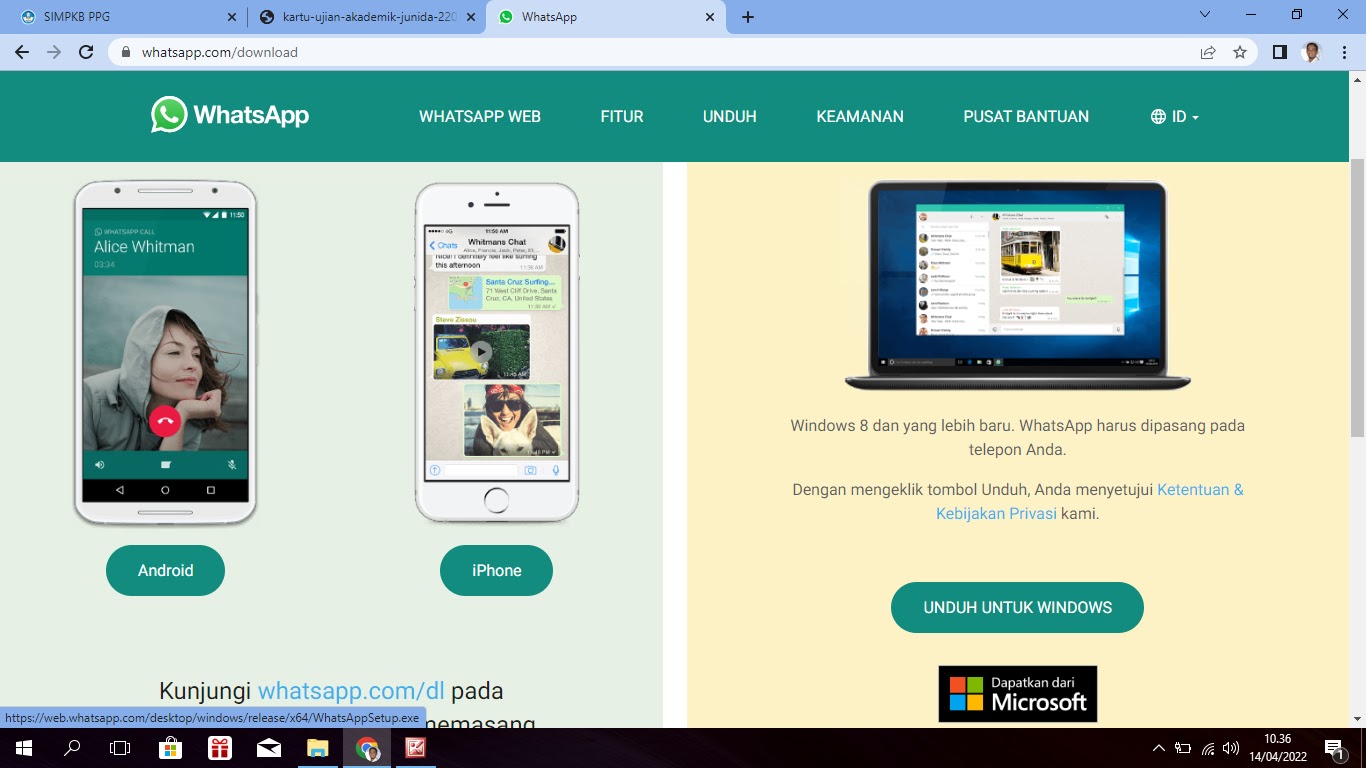The height and width of the screenshot is (768, 1366).
Task: Click the laptop WhatsApp desktop image
Action: tap(1018, 285)
